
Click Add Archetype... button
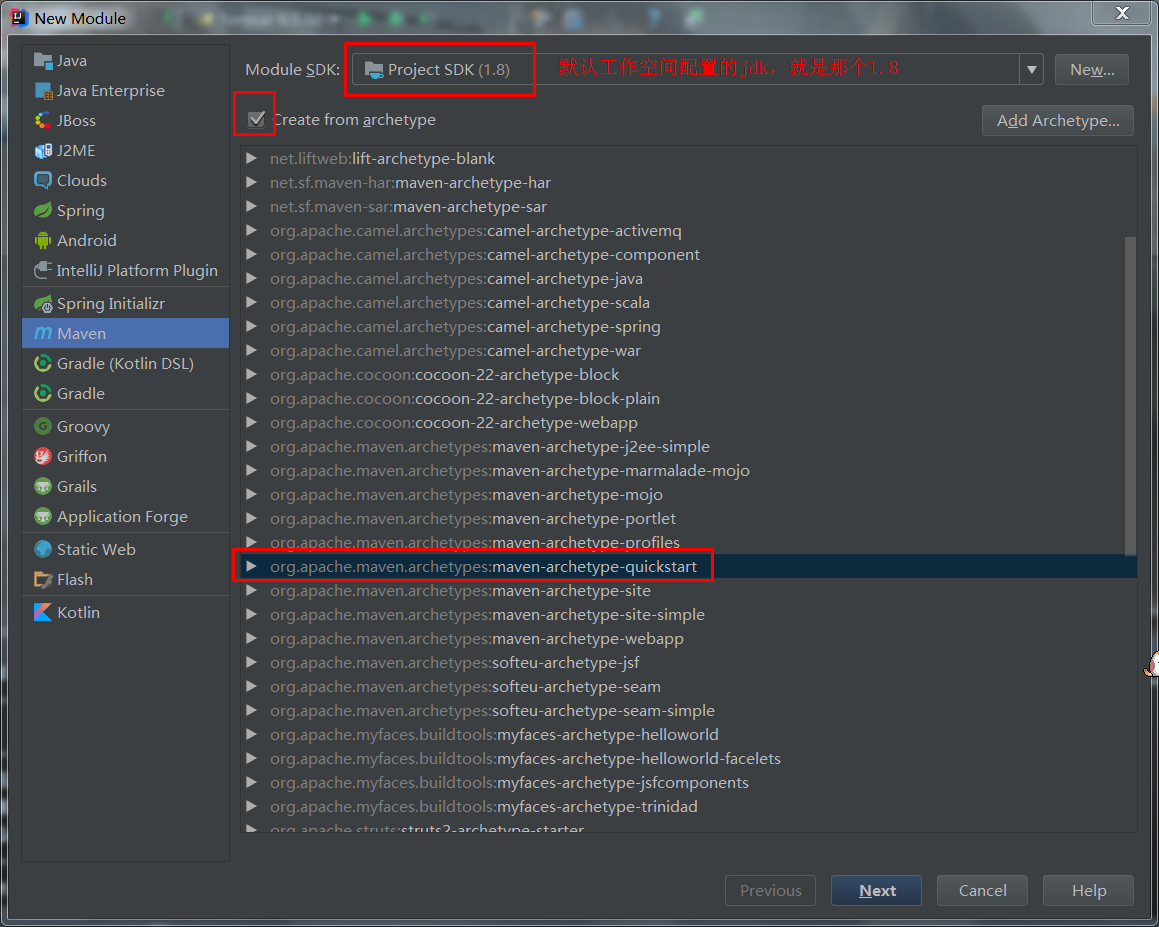[1058, 120]
